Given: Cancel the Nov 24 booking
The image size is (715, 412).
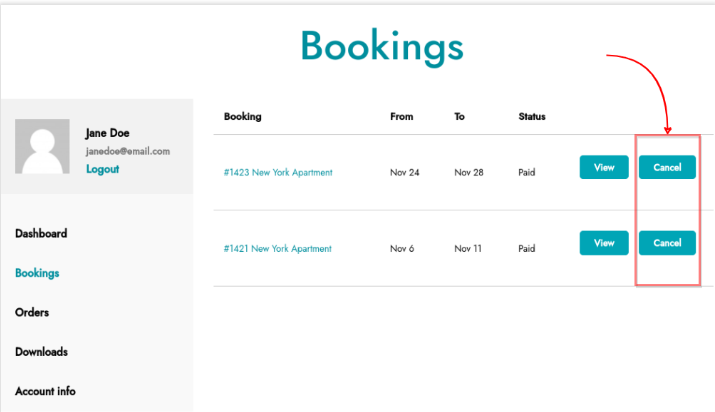Looking at the screenshot, I should click(x=667, y=167).
